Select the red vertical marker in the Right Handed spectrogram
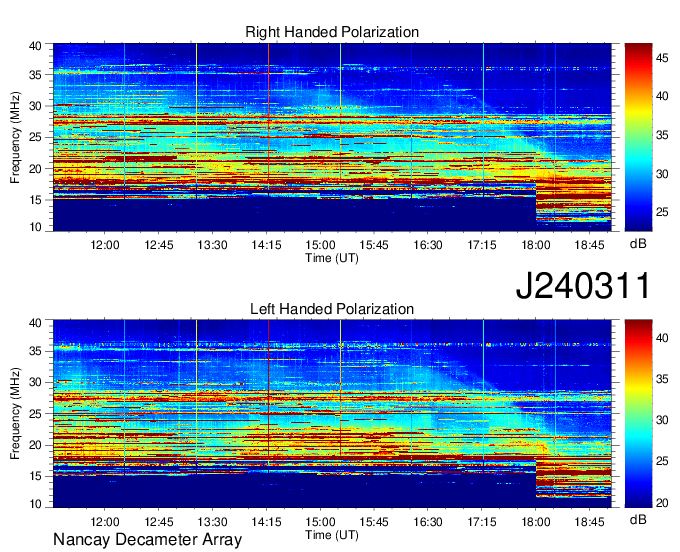 click(268, 119)
